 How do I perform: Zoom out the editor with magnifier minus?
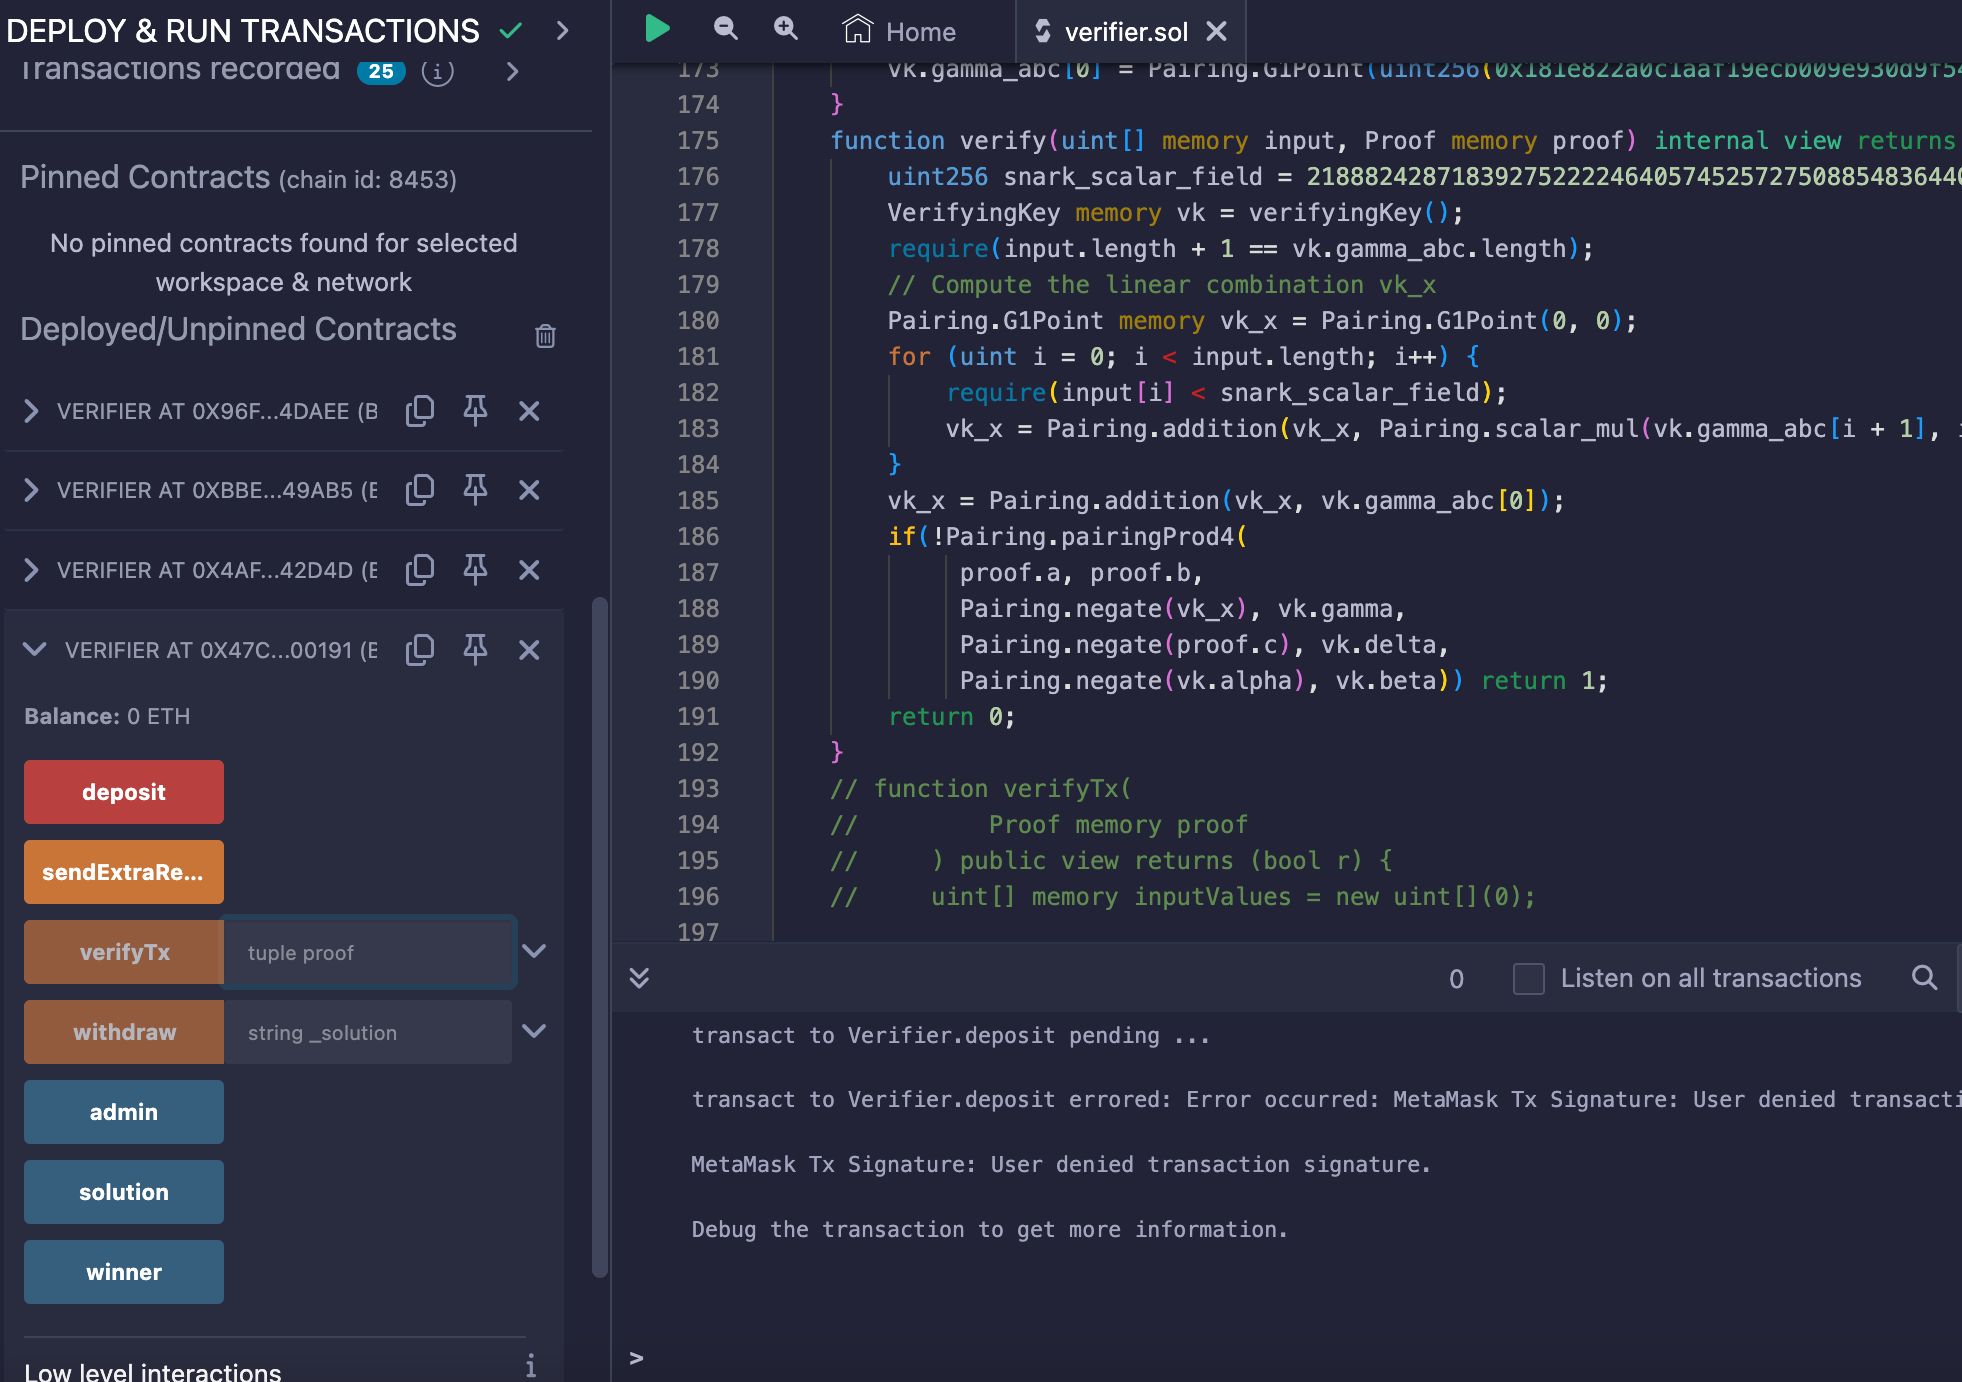pyautogui.click(x=725, y=29)
